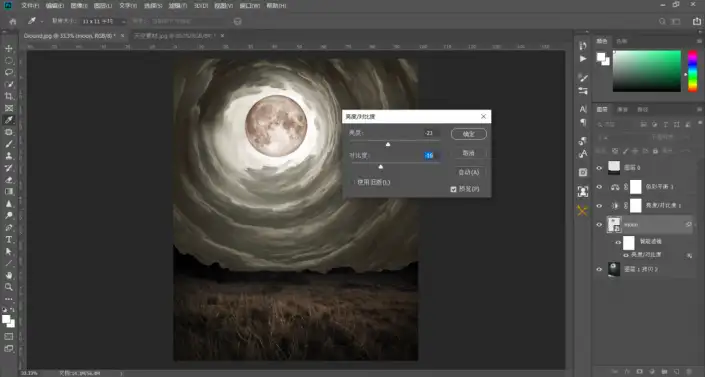
Task: Enable the Use Legacy checkbox
Action: [x=354, y=182]
